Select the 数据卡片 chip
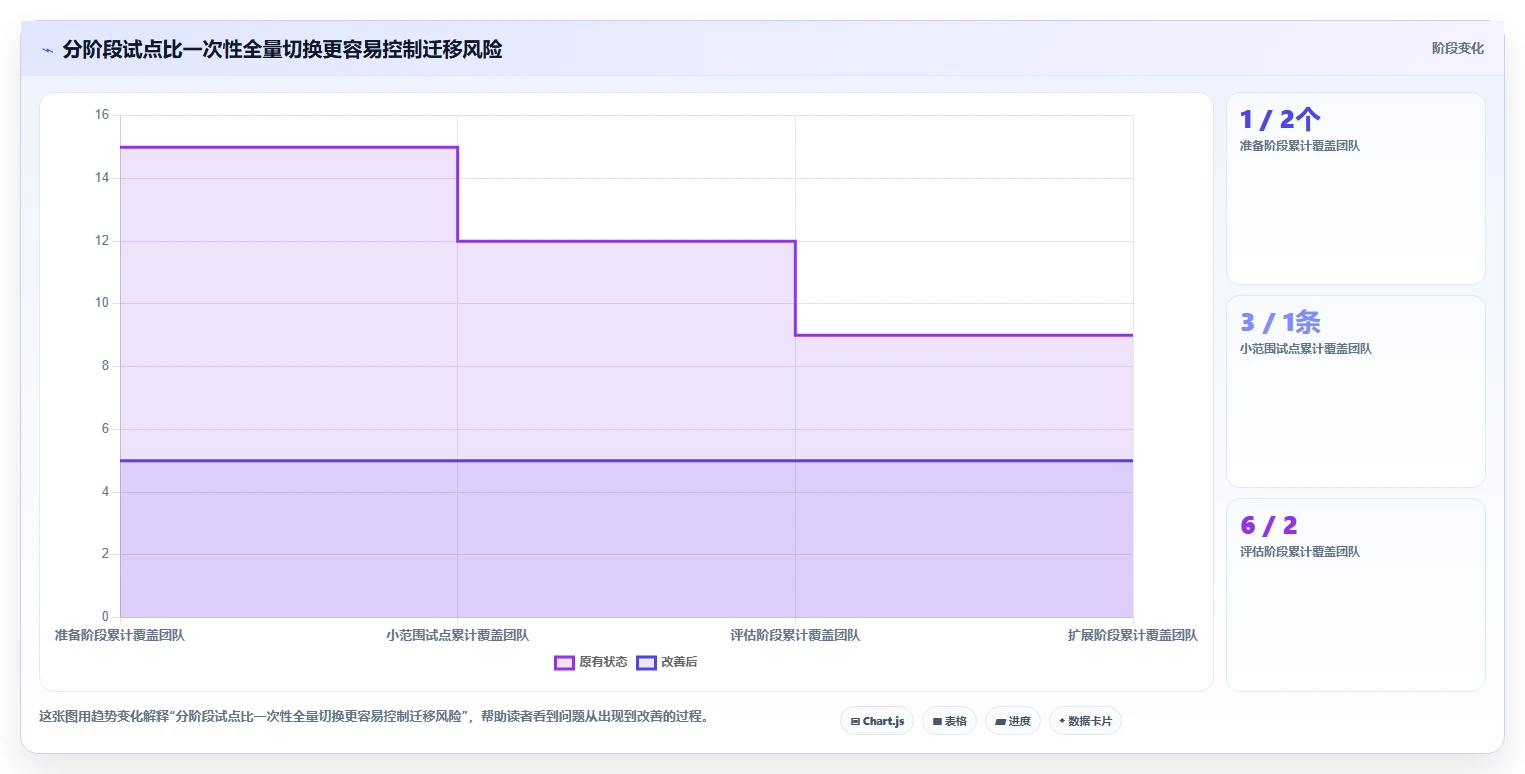 tap(1085, 721)
